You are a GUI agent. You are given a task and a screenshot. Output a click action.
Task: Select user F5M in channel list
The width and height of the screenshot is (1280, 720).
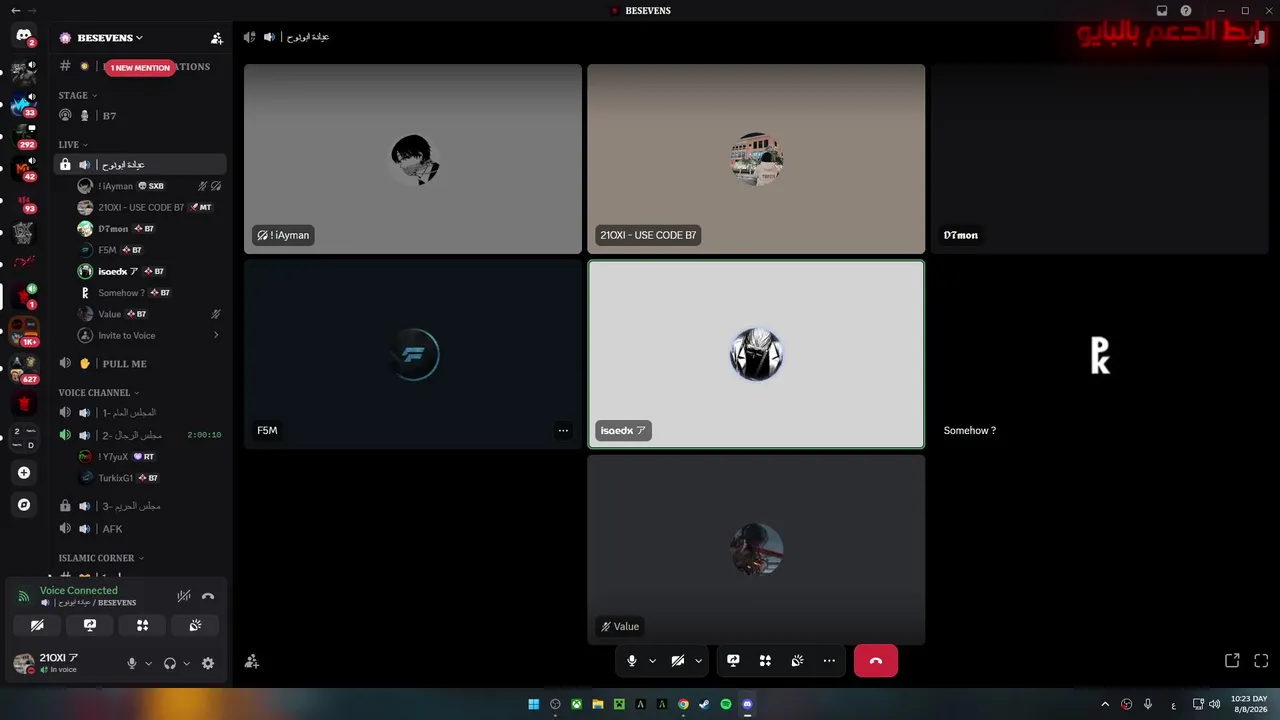(x=150, y=250)
